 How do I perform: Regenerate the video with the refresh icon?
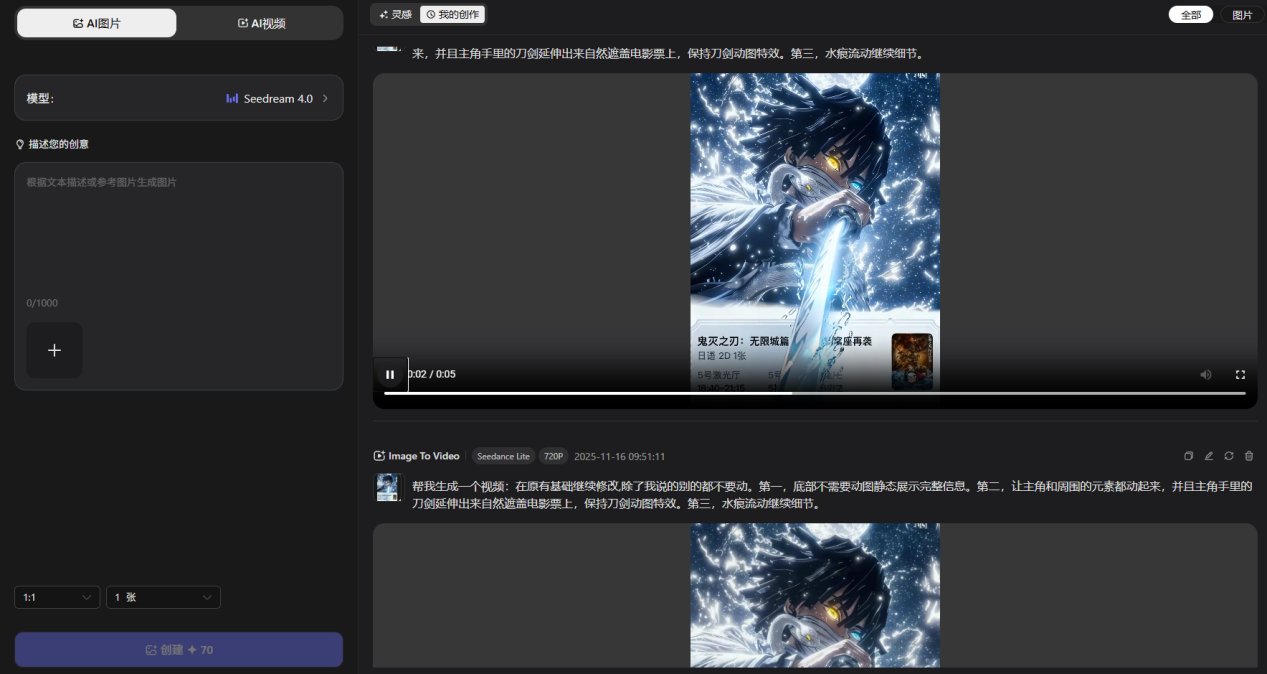tap(1228, 456)
